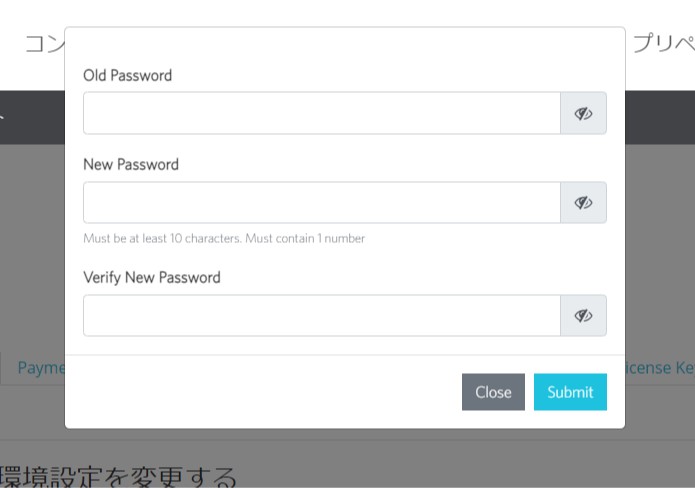695x488 pixels.
Task: Show the Old Password text via eye icon
Action: pos(583,113)
